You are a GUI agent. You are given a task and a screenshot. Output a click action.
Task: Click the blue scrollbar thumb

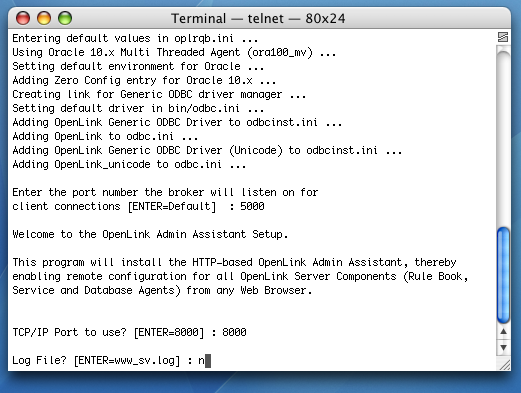[x=503, y=275]
